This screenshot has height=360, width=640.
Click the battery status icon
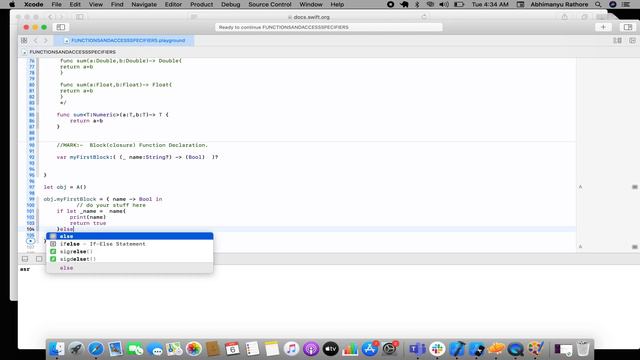point(459,4)
